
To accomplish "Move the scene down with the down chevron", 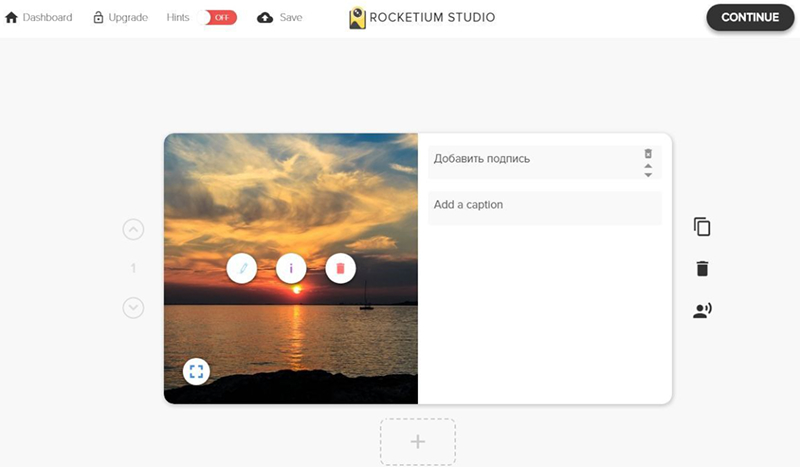I will tap(133, 307).
